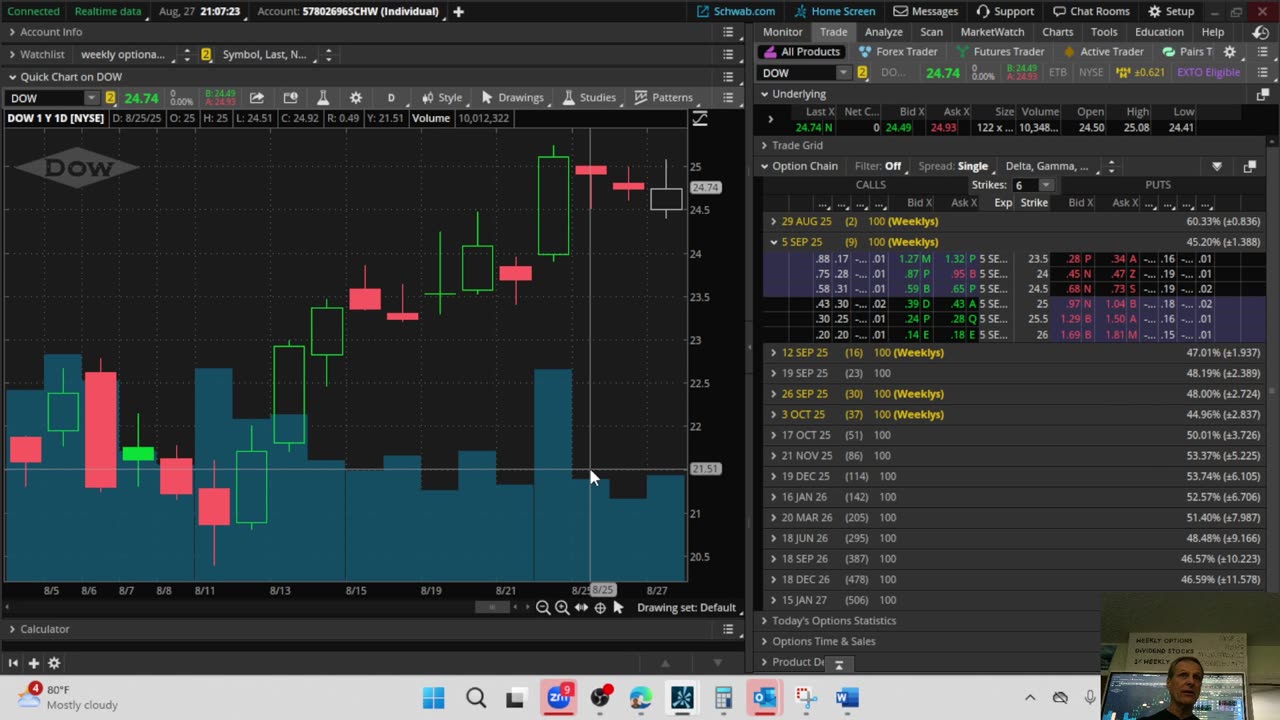The width and height of the screenshot is (1280, 720).
Task: Toggle the Option Chain Filter Off setting
Action: 878,166
